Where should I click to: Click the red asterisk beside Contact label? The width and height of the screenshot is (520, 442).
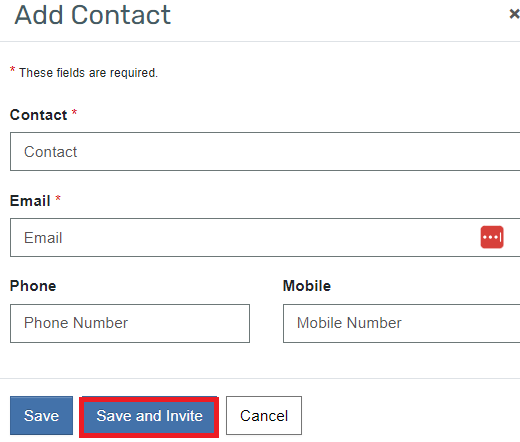(x=74, y=112)
